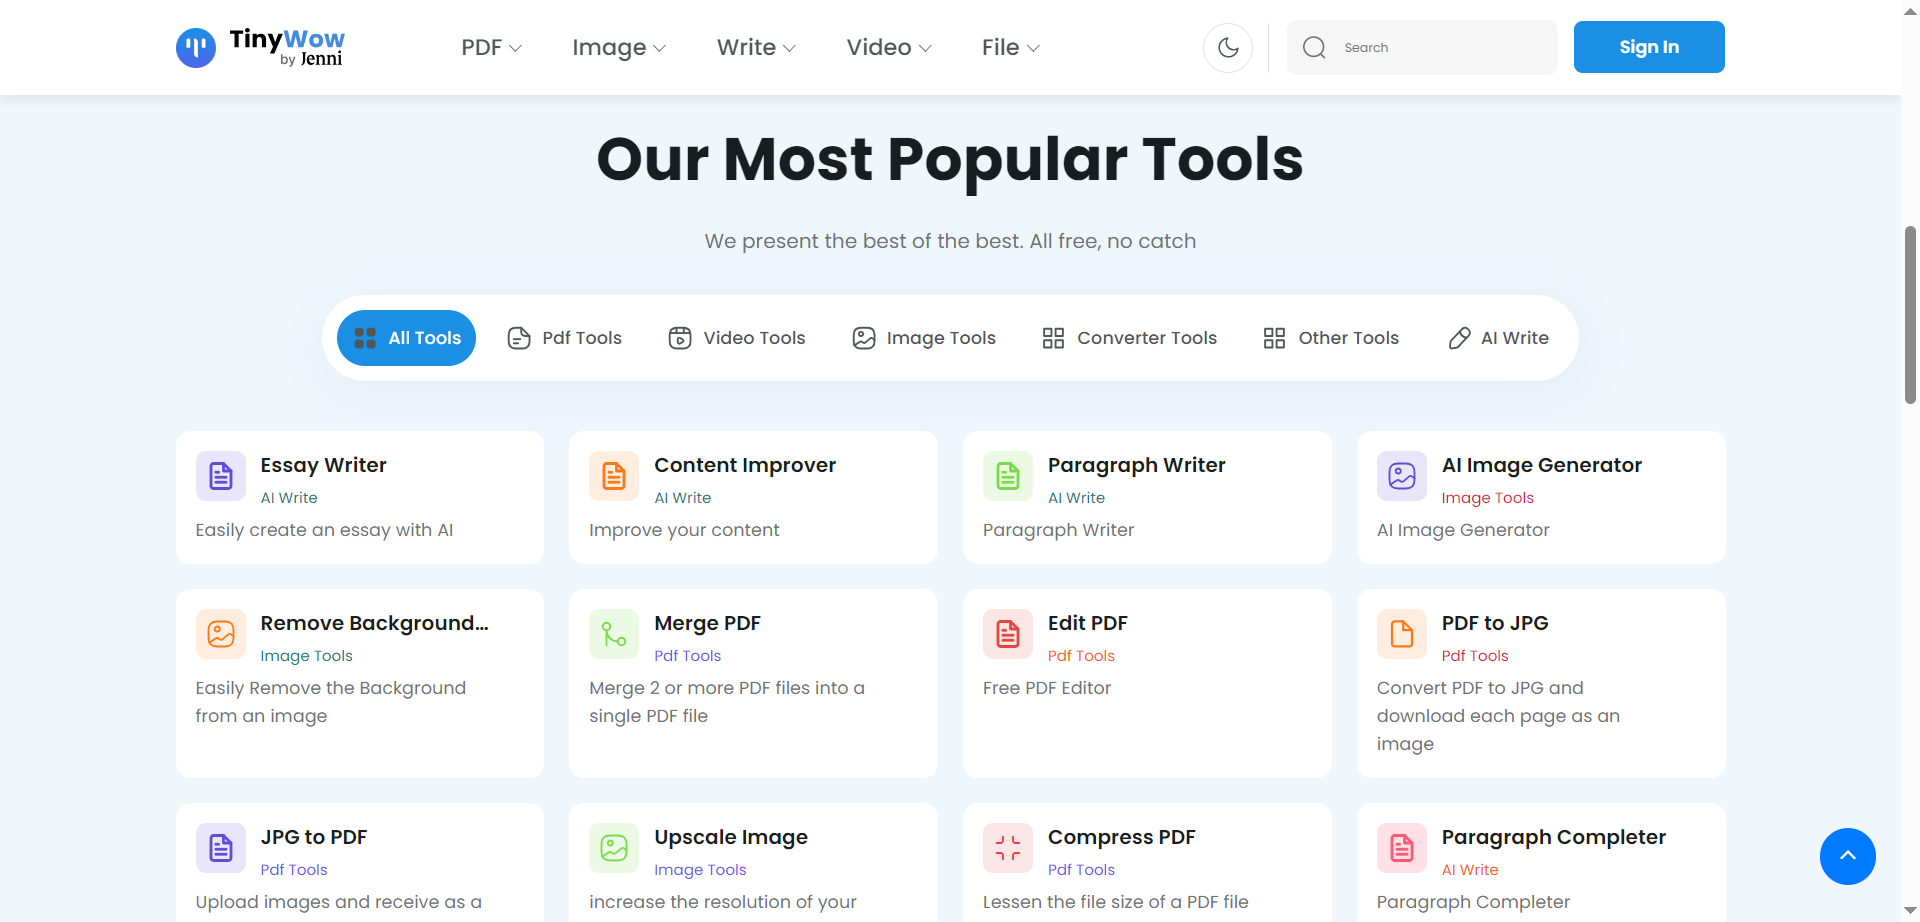
Task: Open the Paragraph Writer tool link
Action: (x=1136, y=465)
